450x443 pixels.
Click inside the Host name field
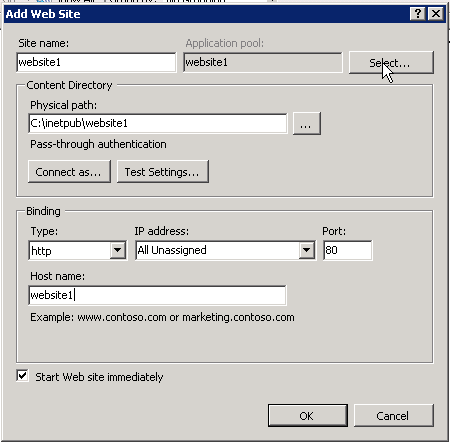[x=157, y=295]
